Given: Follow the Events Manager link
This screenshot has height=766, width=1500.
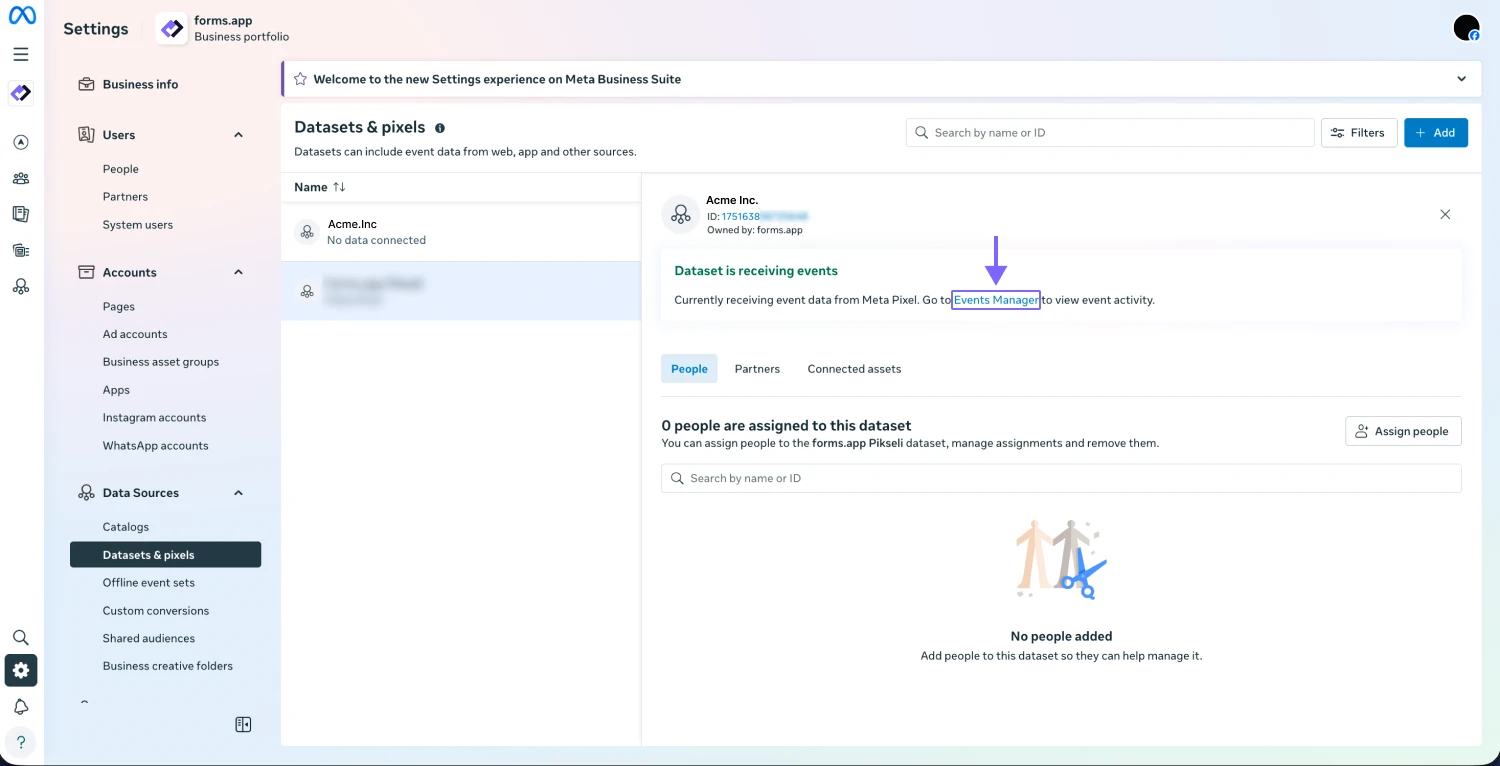Looking at the screenshot, I should click(x=996, y=300).
